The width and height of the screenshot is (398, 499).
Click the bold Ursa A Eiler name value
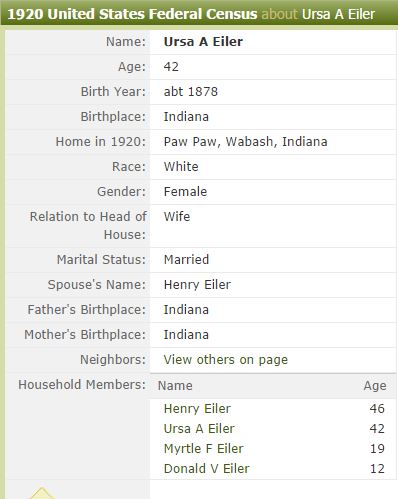point(203,42)
